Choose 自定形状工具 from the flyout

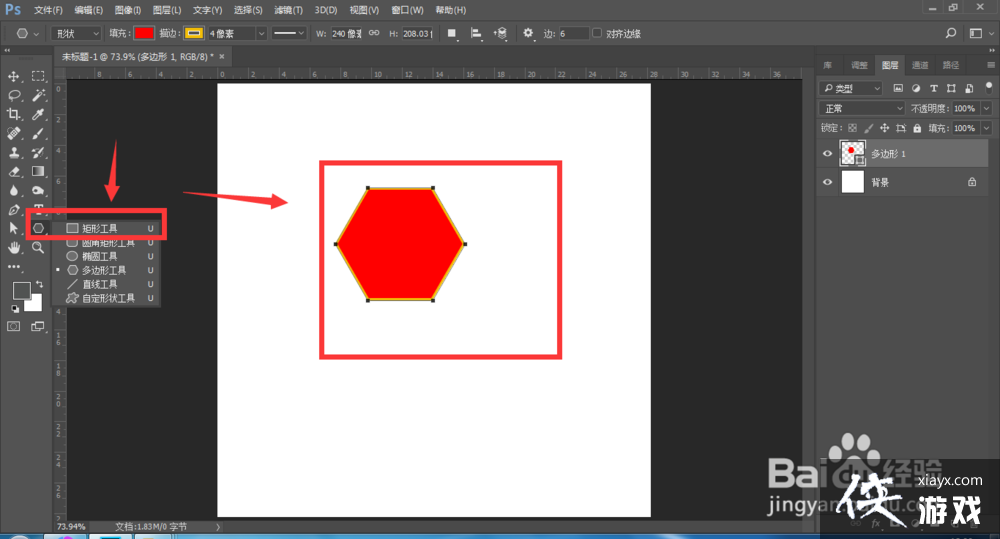point(107,298)
